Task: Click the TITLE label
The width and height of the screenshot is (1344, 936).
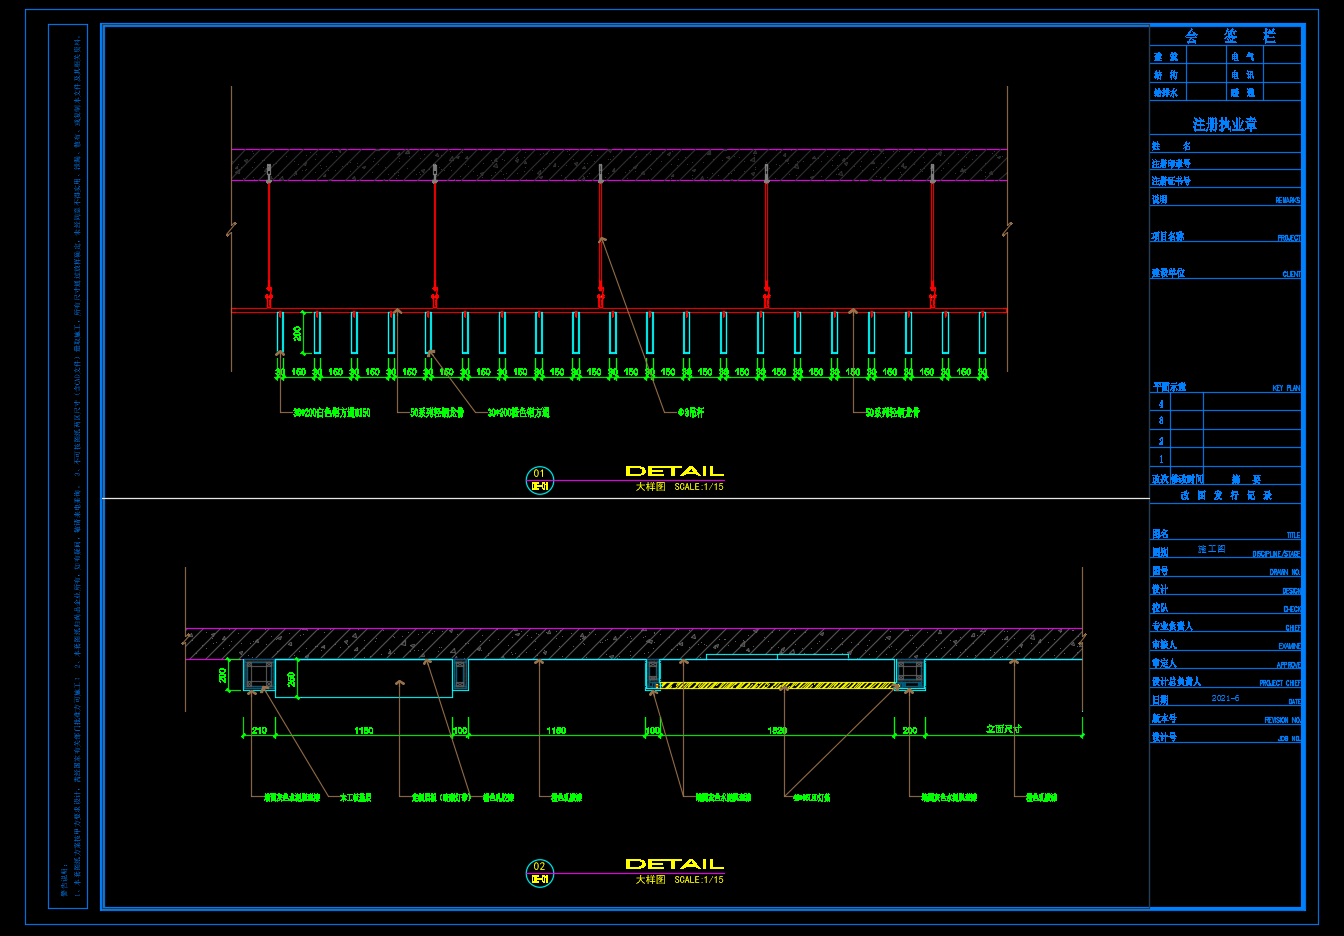Action: pyautogui.click(x=1293, y=536)
